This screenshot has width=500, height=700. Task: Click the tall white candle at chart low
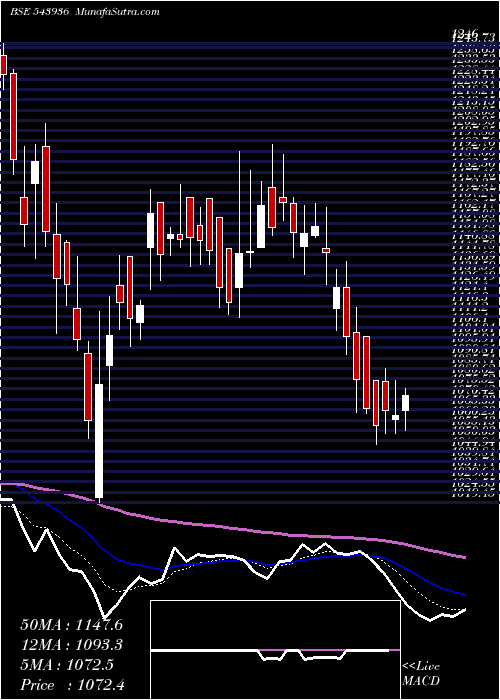[99, 441]
